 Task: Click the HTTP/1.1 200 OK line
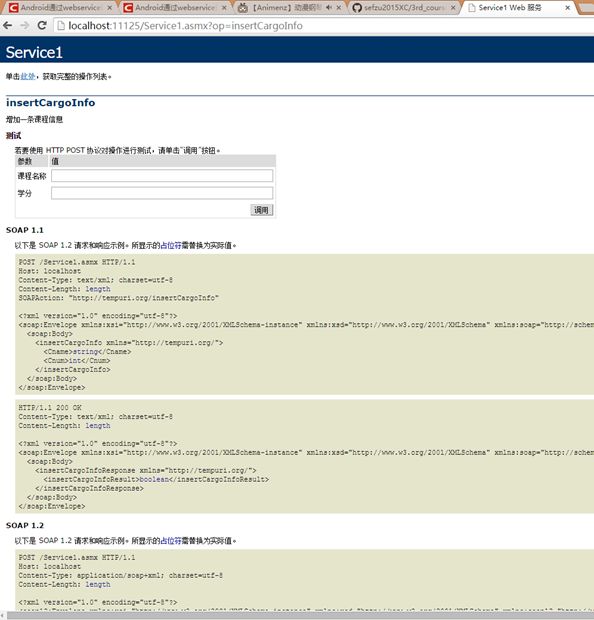pyautogui.click(x=50, y=408)
